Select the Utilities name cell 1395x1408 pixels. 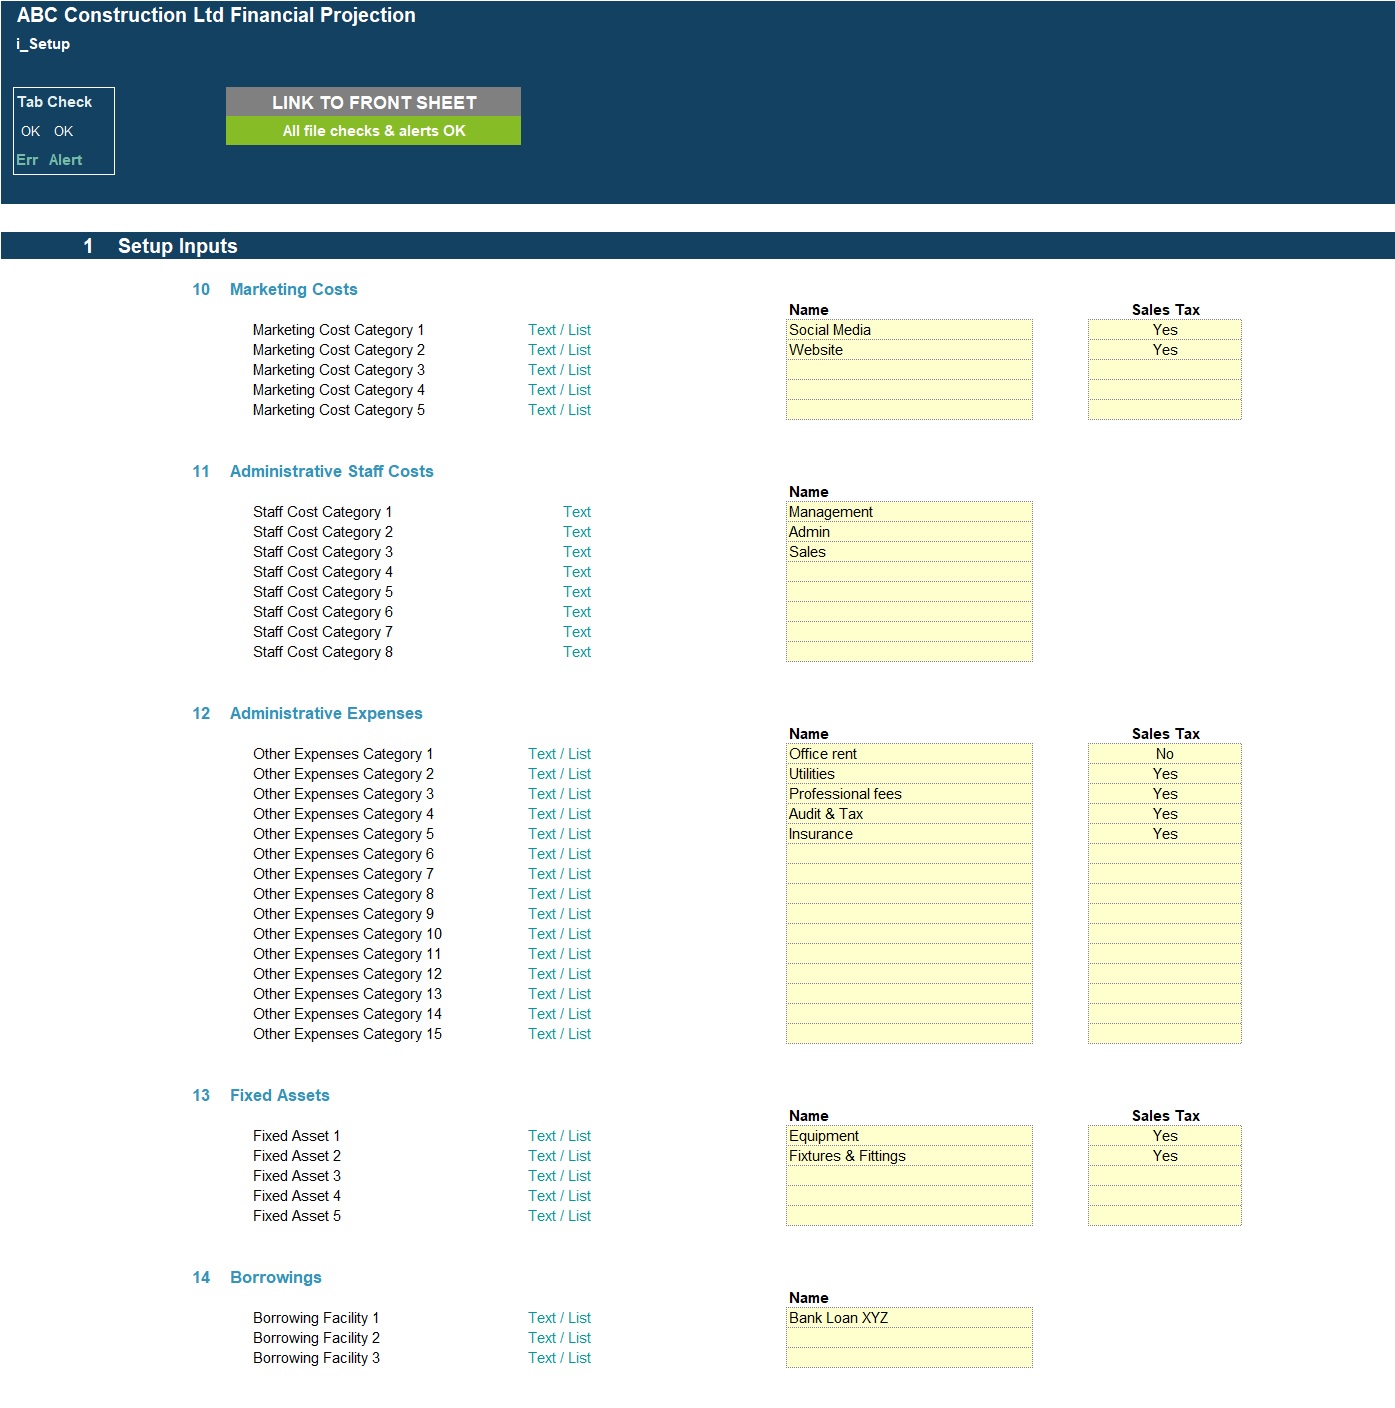[909, 774]
